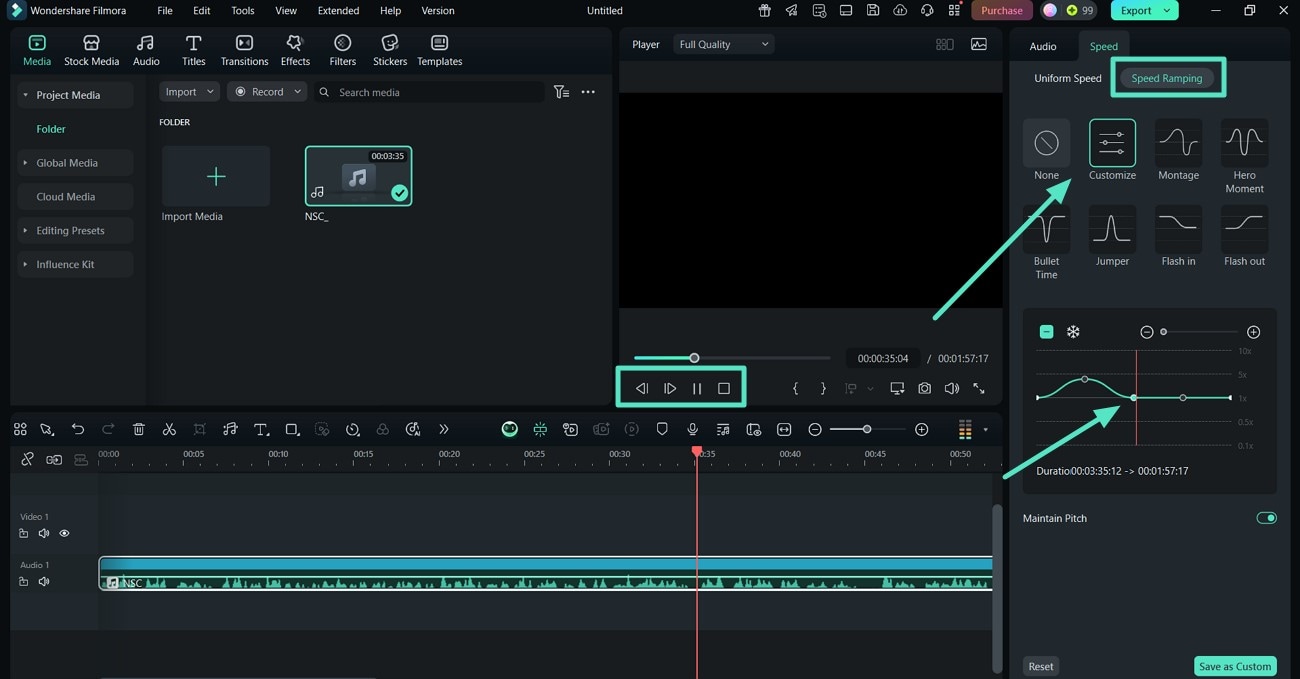This screenshot has height=679, width=1300.
Task: Toggle the green speed keyframe remove checkbox
Action: click(1046, 332)
